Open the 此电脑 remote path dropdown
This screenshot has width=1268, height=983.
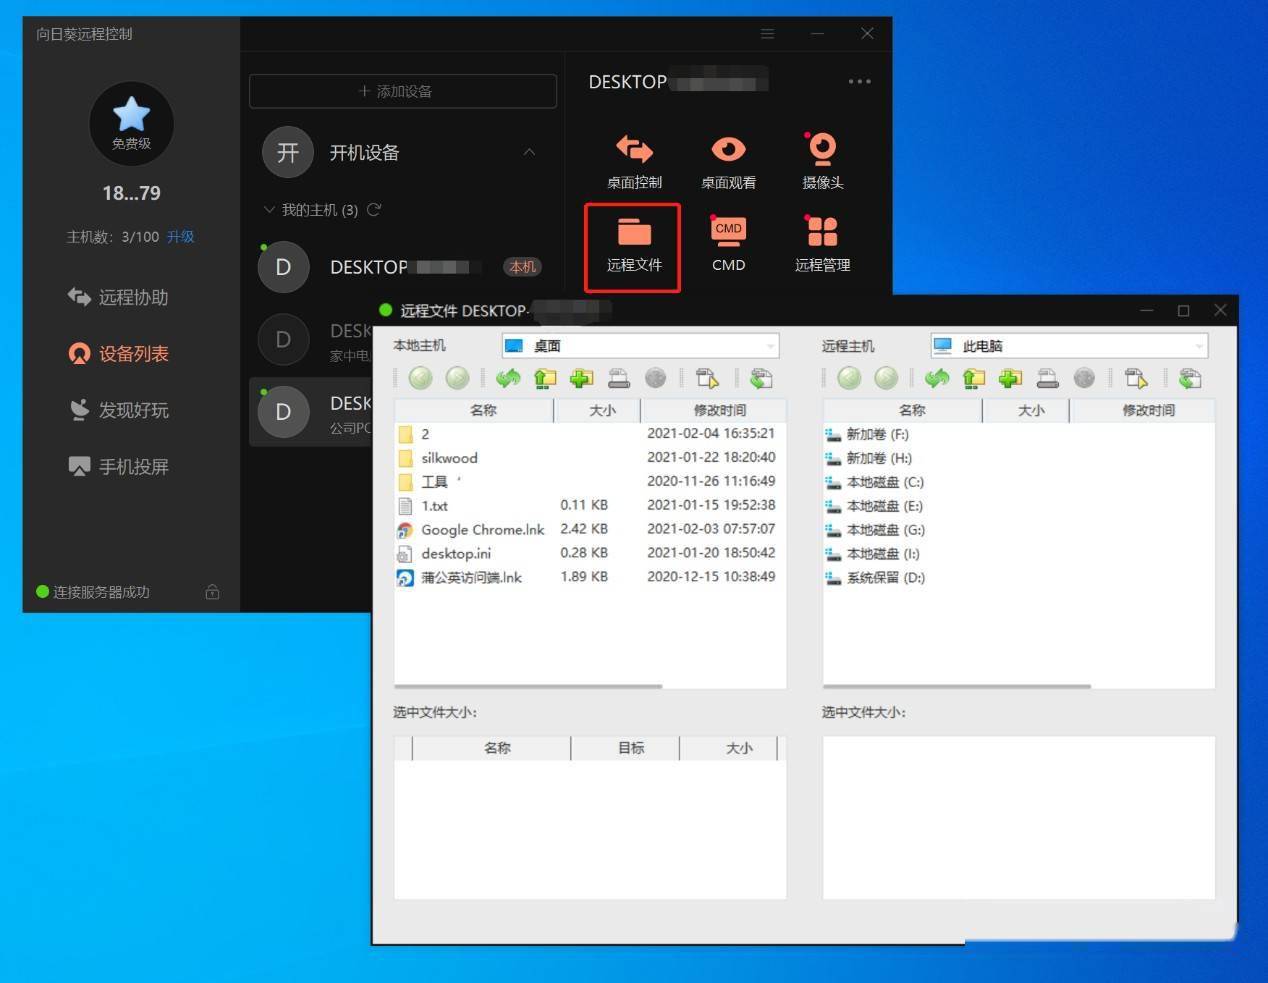[1198, 346]
